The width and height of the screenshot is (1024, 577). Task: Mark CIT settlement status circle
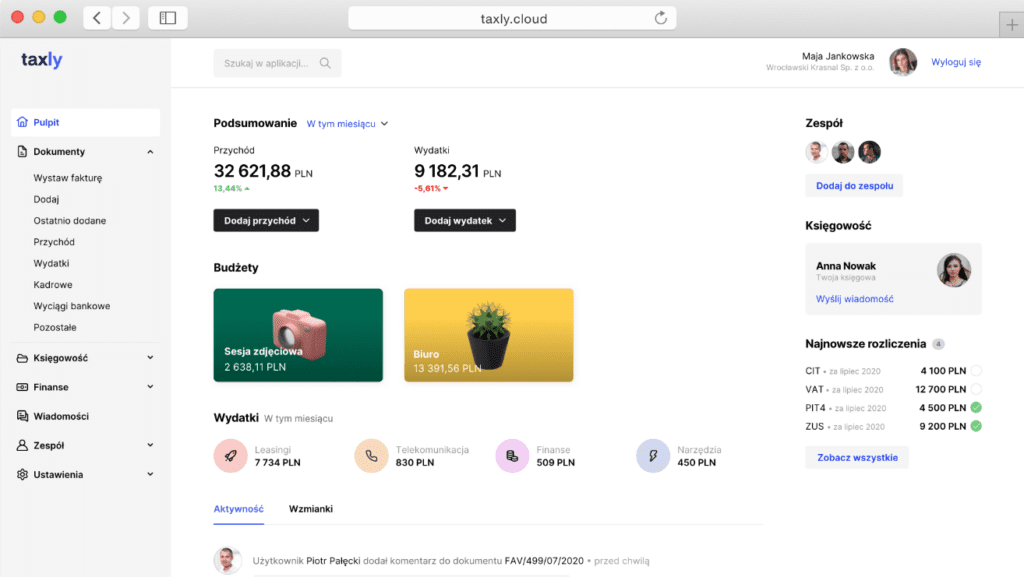coord(976,372)
